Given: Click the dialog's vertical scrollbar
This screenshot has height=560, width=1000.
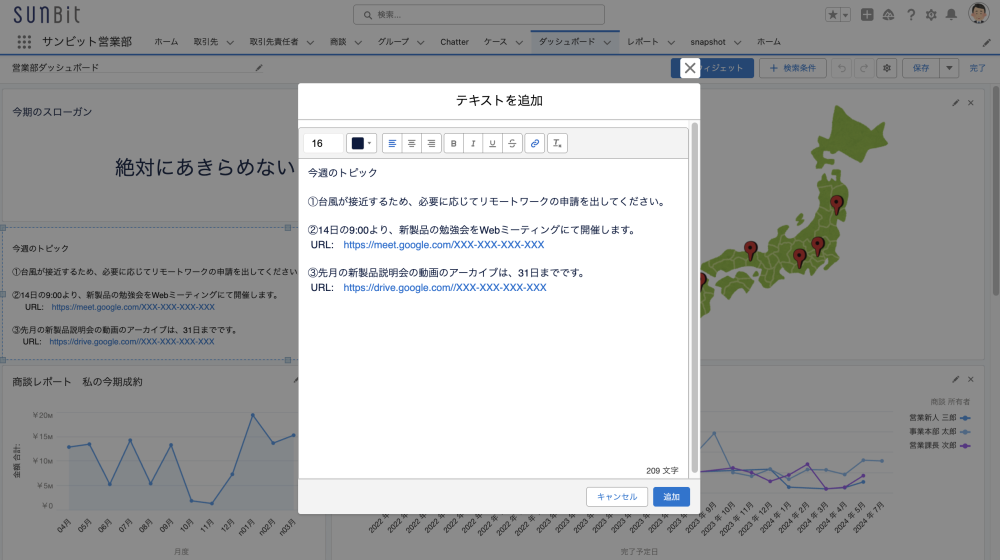Looking at the screenshot, I should coord(695,298).
